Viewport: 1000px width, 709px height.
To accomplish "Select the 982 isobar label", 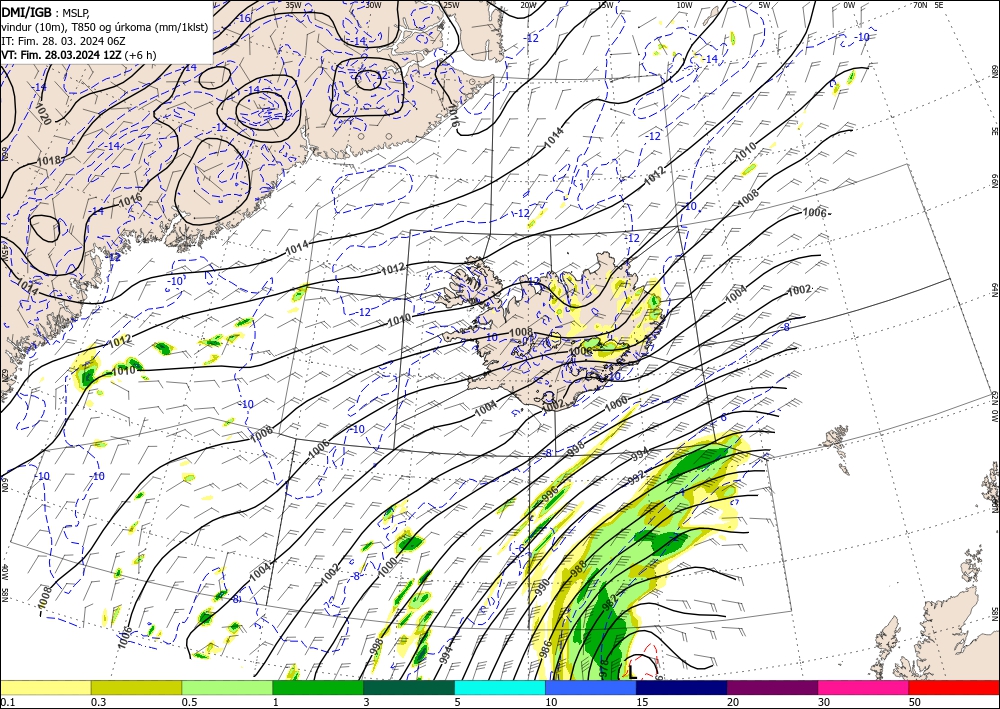I will click(610, 601).
